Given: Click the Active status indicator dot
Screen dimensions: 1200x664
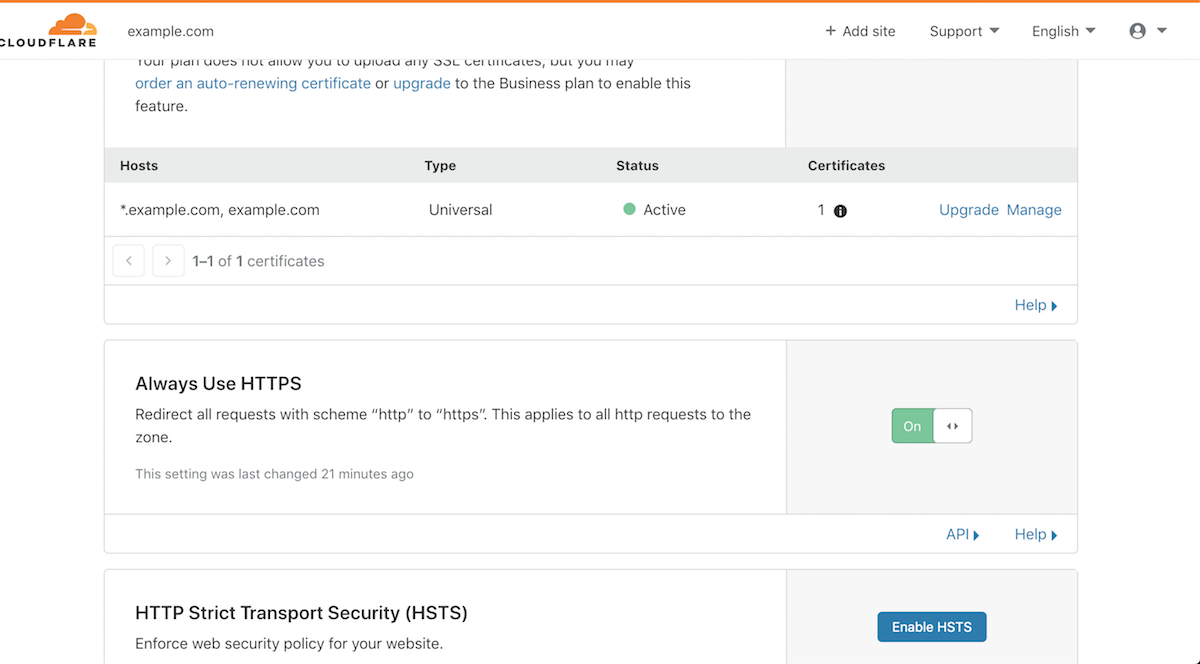Looking at the screenshot, I should pos(629,210).
